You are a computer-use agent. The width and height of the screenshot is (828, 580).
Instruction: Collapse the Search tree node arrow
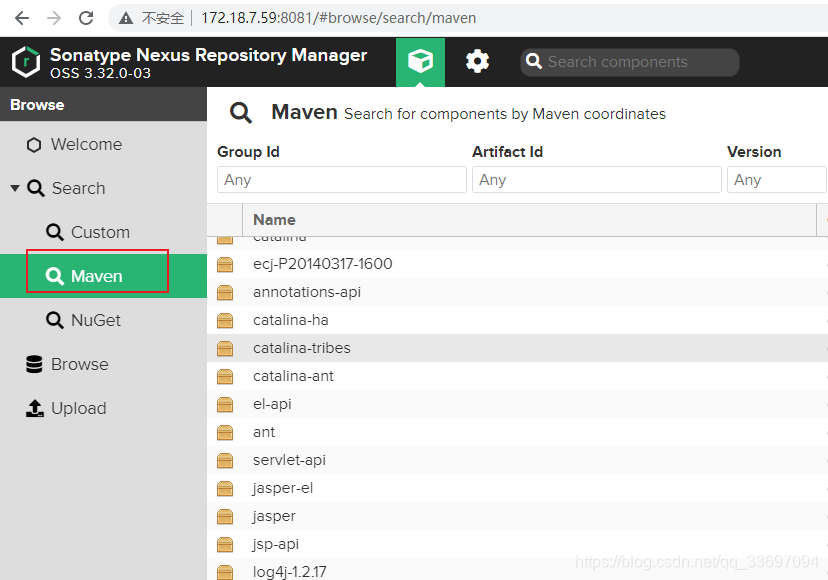click(x=15, y=188)
